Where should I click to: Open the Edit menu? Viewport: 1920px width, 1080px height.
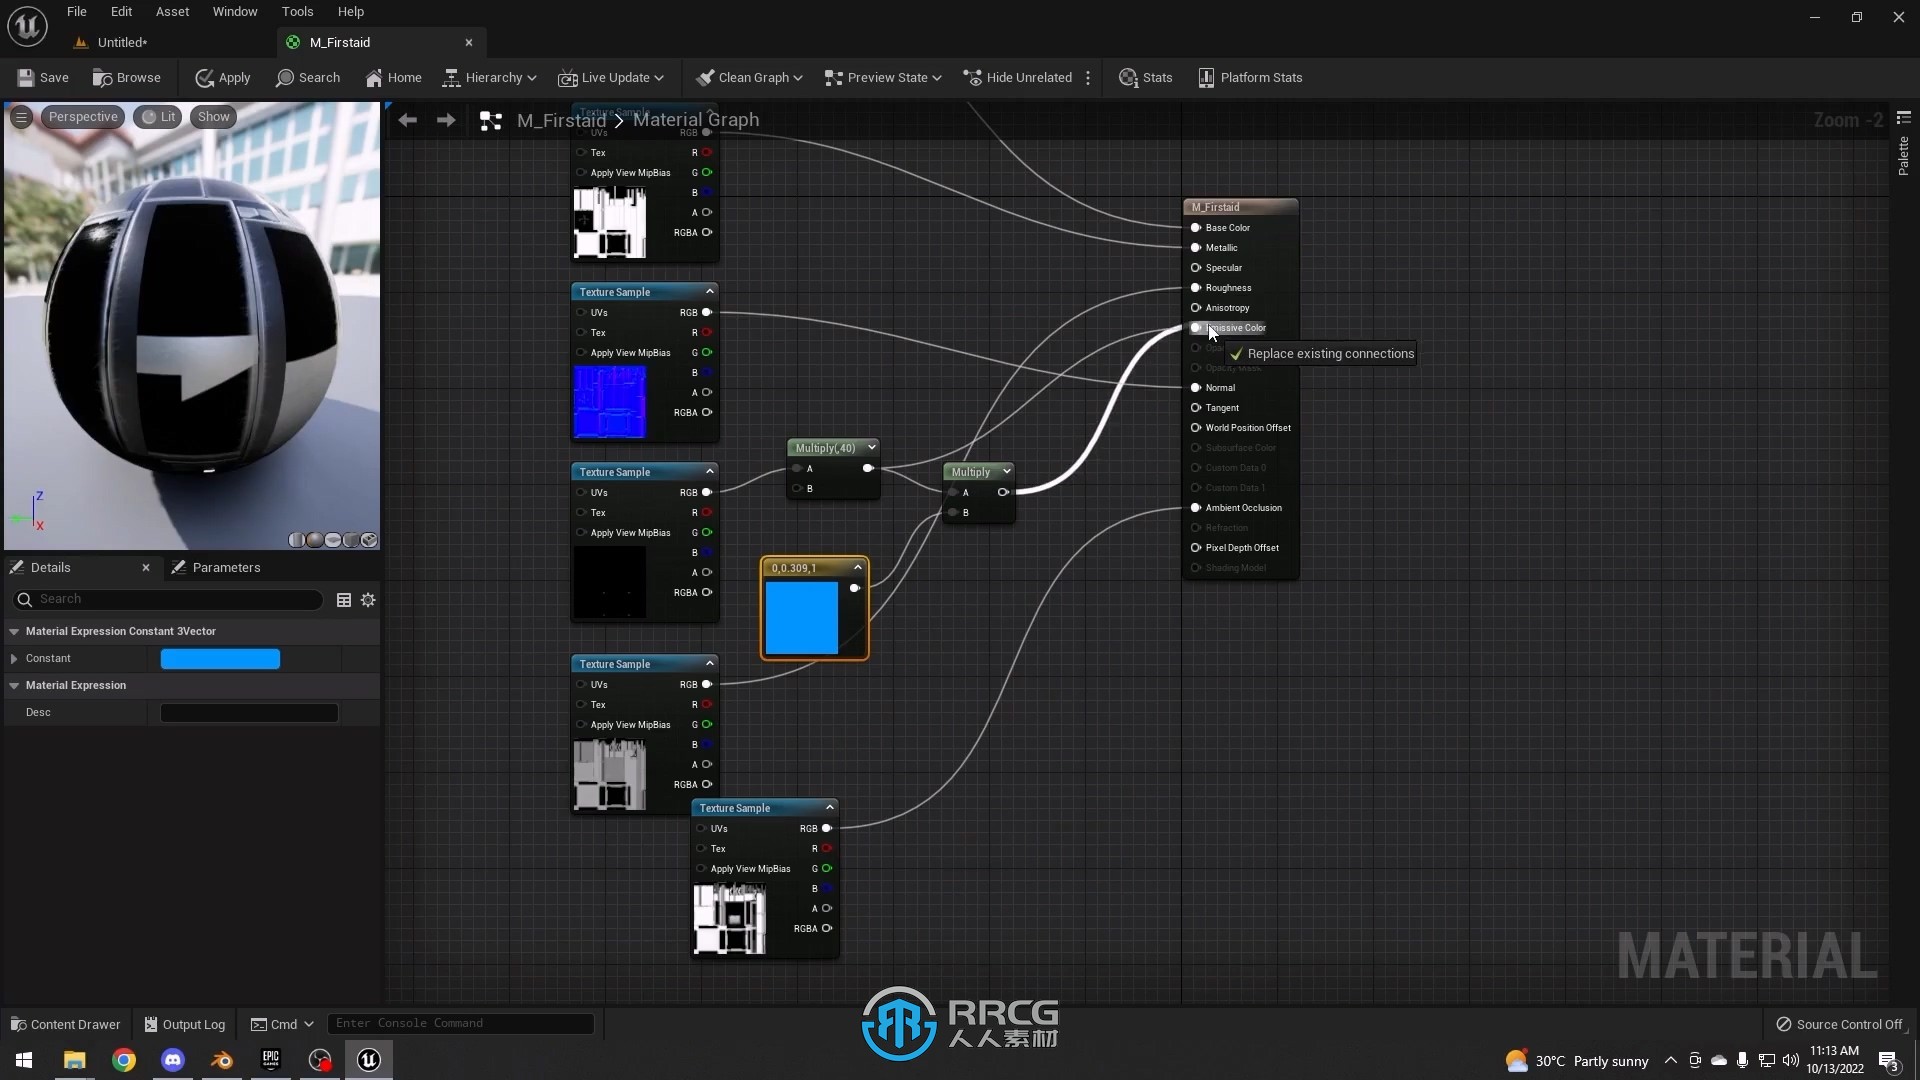coord(121,12)
